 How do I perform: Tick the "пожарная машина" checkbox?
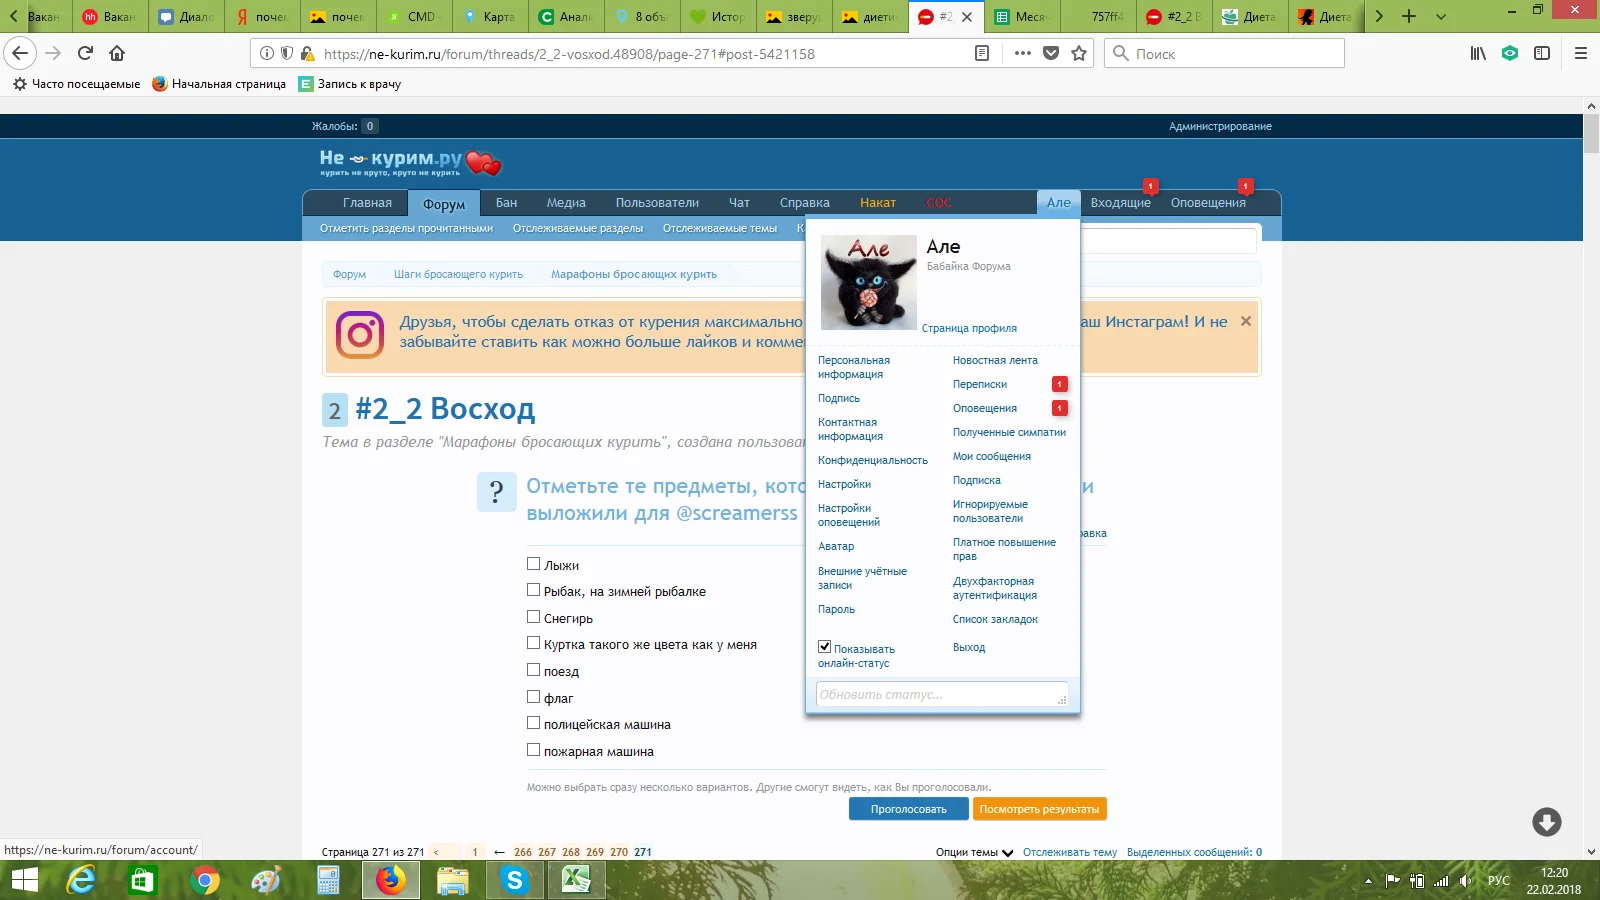tap(534, 750)
